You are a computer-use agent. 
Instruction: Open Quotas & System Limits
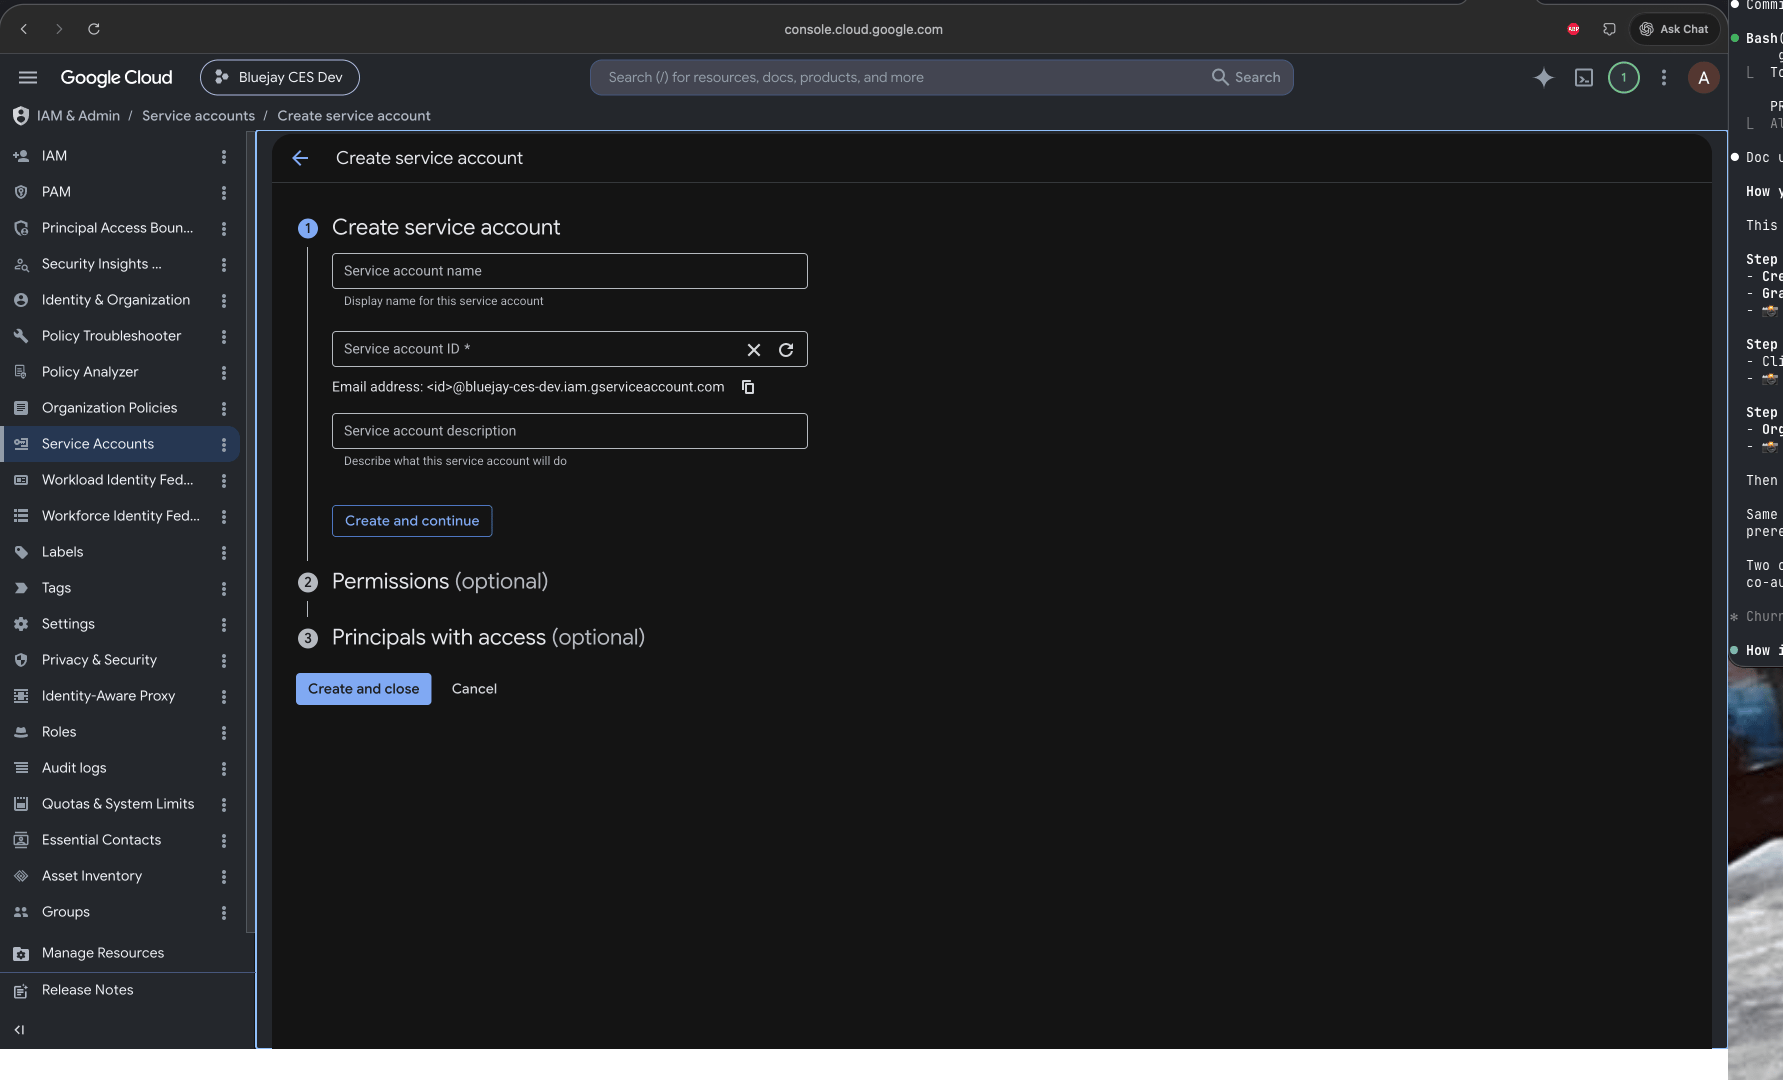(x=117, y=804)
